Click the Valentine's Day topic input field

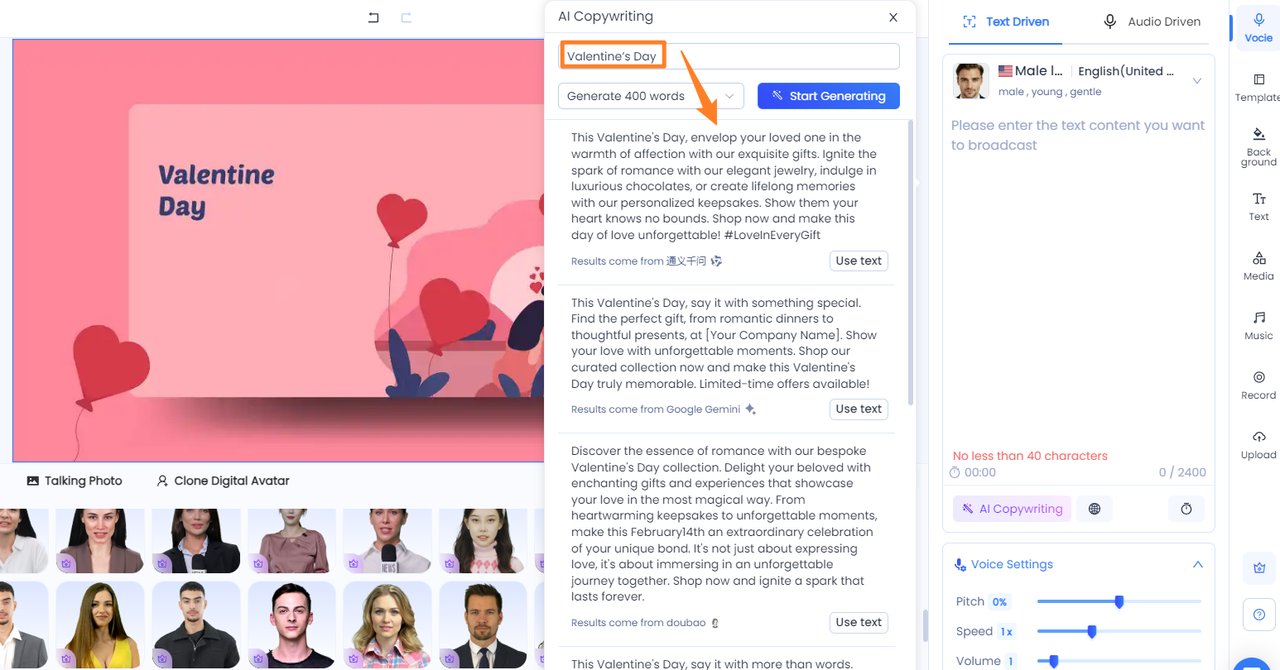728,56
